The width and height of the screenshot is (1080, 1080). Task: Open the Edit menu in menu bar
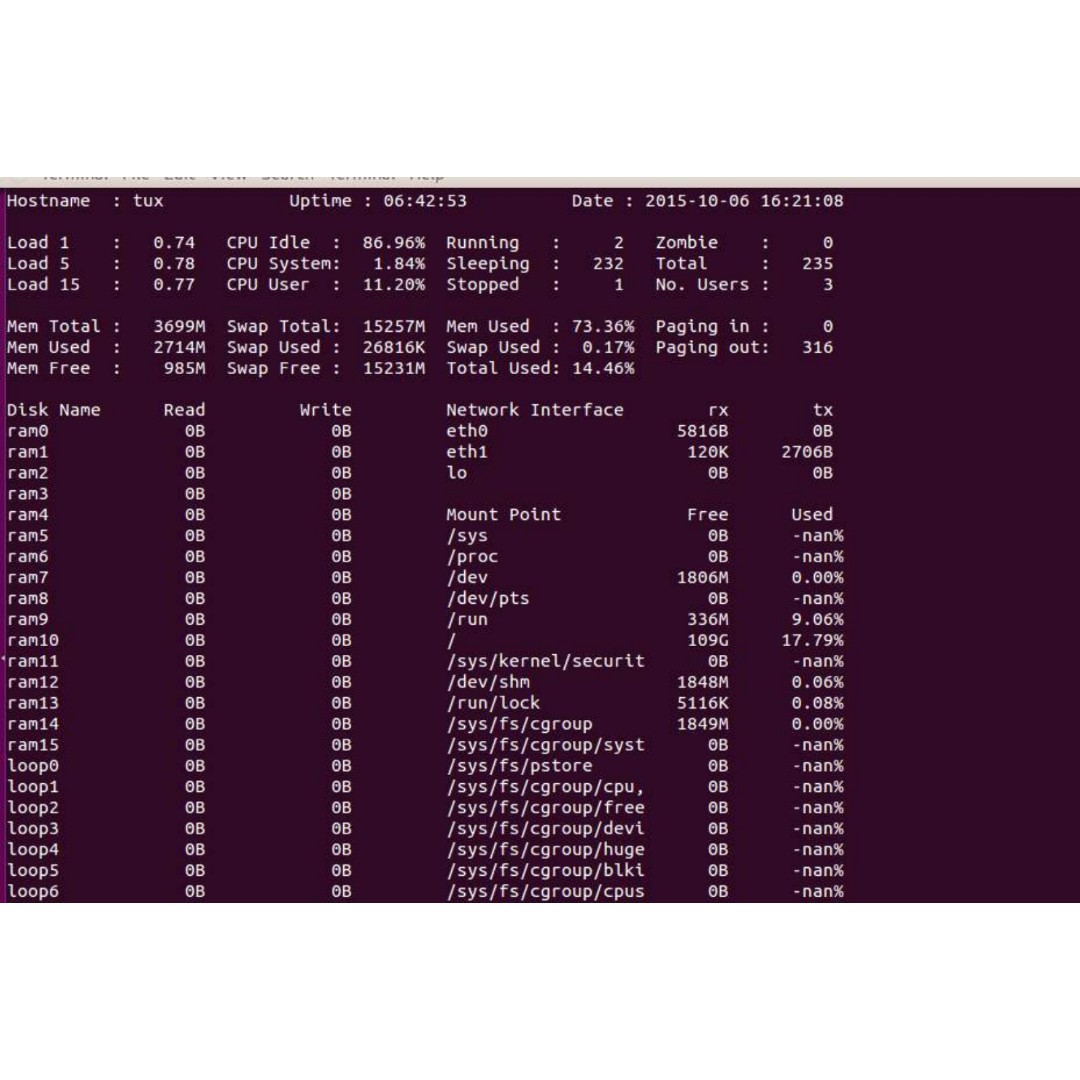[180, 177]
